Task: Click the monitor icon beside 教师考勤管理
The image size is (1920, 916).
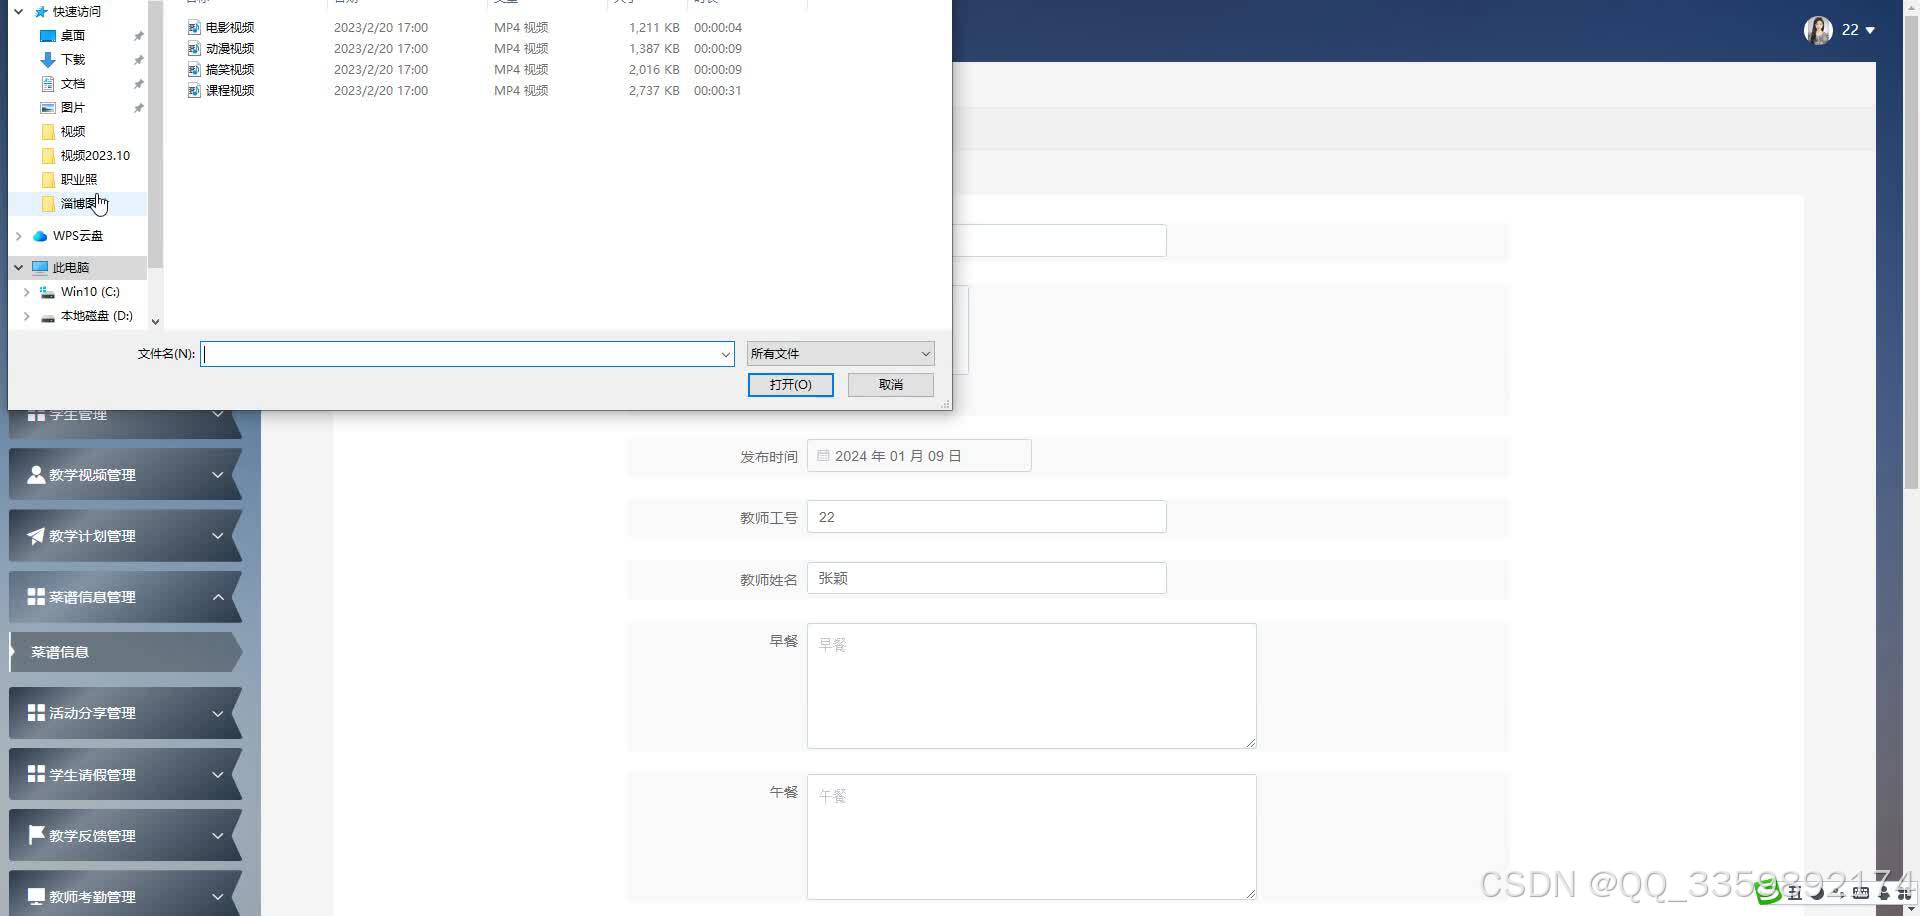Action: 35,896
